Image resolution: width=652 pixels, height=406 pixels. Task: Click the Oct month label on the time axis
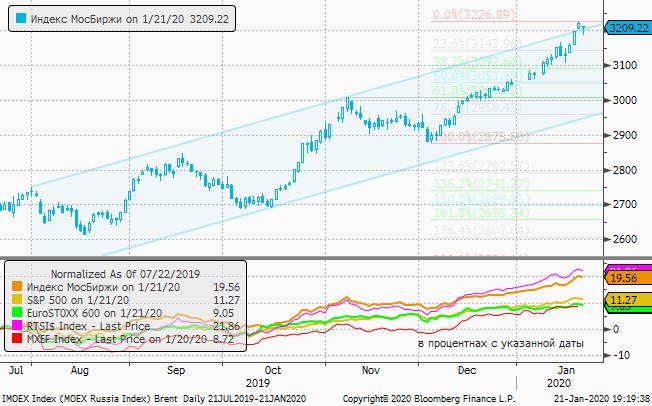coord(273,370)
